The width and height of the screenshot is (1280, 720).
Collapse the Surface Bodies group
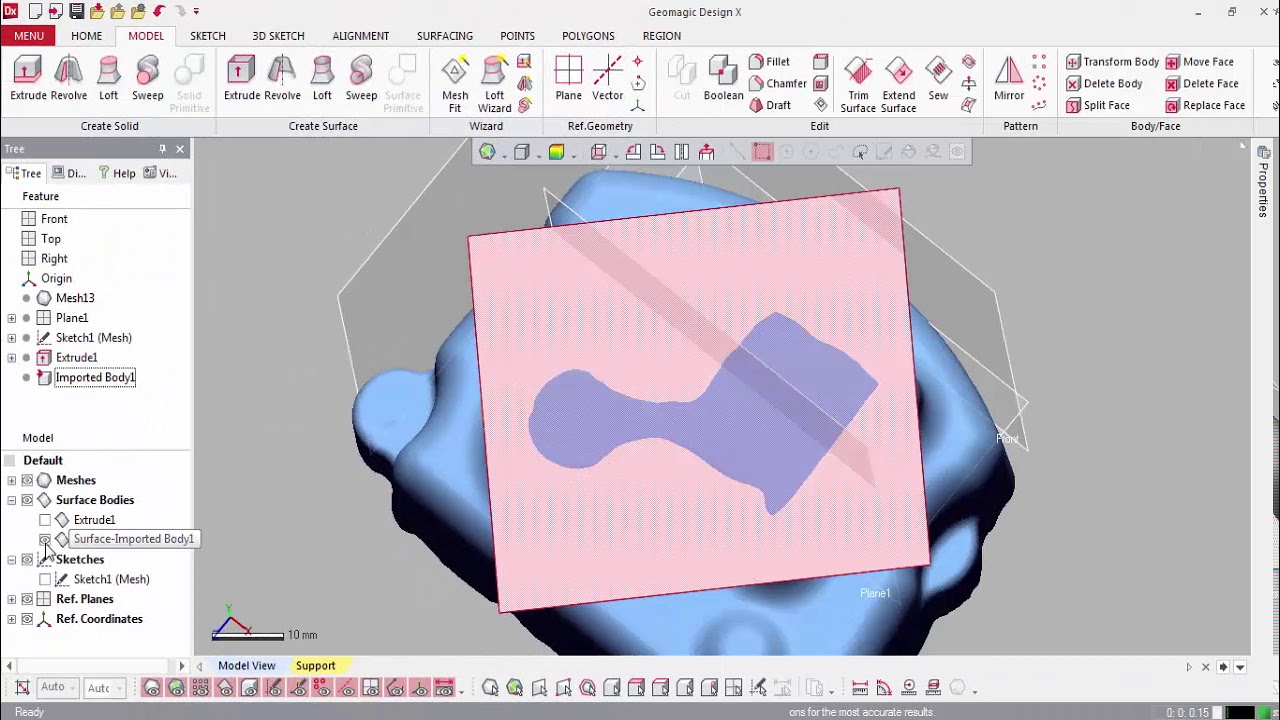pyautogui.click(x=11, y=500)
